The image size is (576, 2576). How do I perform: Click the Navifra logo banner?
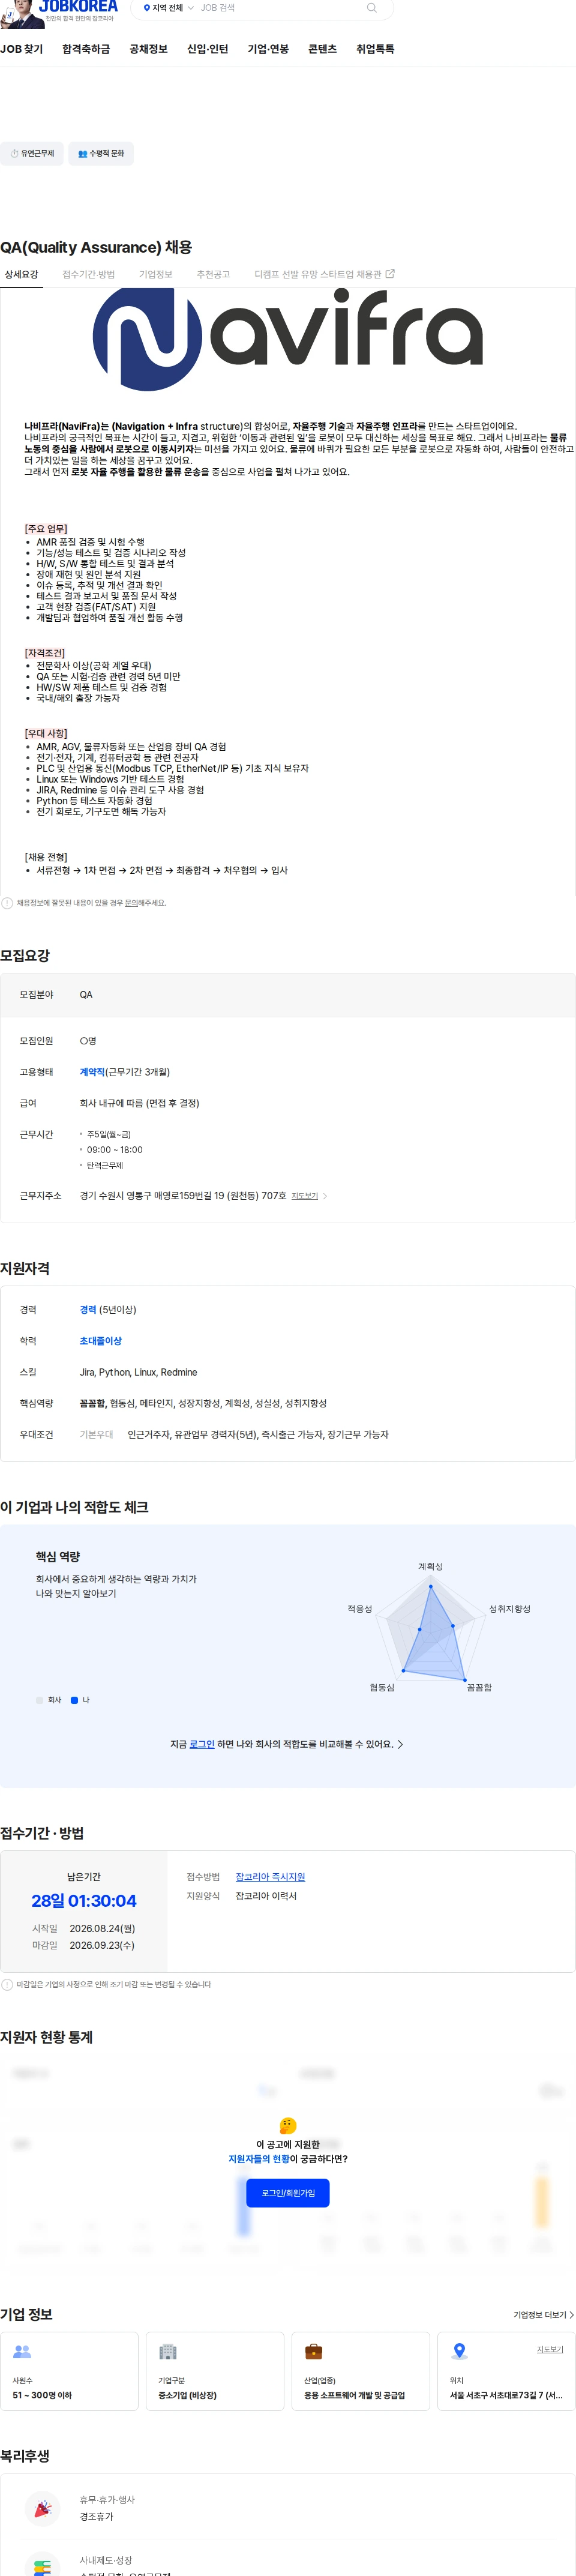288,339
